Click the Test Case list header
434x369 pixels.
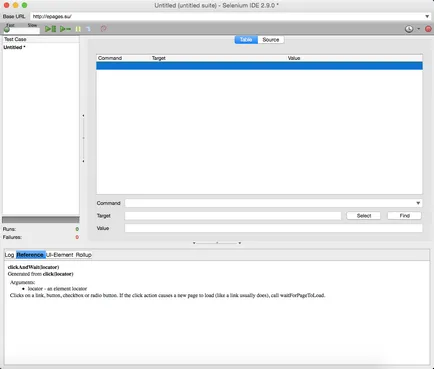point(41,39)
